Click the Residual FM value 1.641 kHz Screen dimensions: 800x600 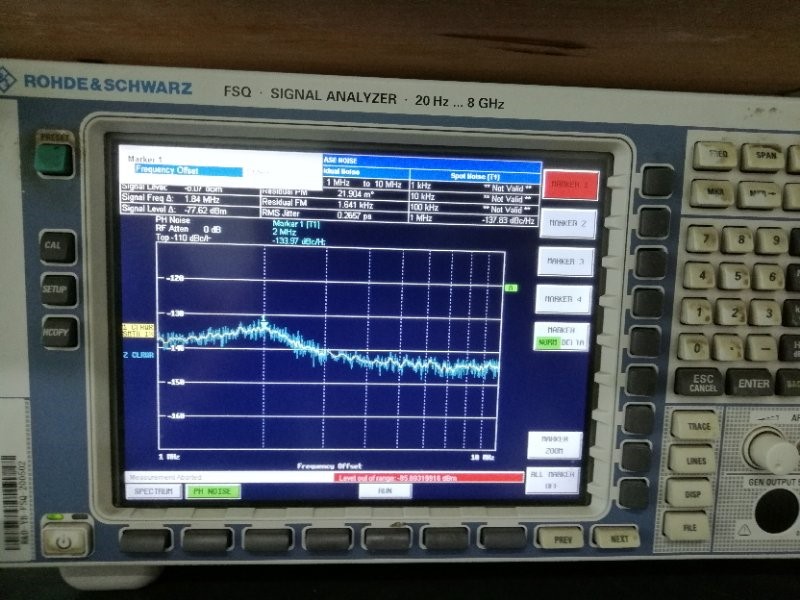[355, 205]
